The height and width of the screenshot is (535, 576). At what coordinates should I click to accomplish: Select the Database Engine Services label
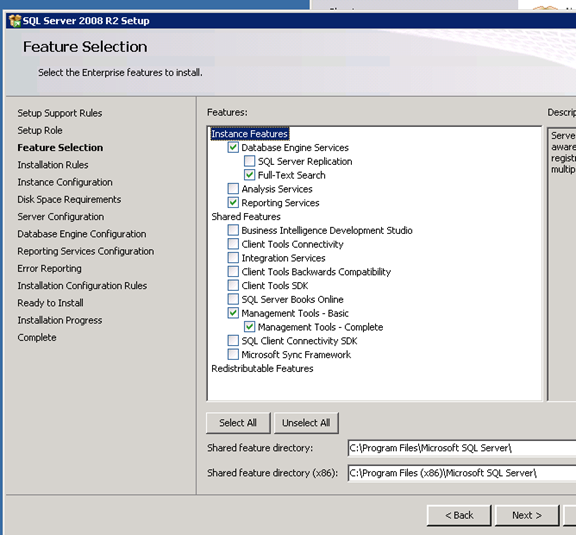(x=295, y=148)
